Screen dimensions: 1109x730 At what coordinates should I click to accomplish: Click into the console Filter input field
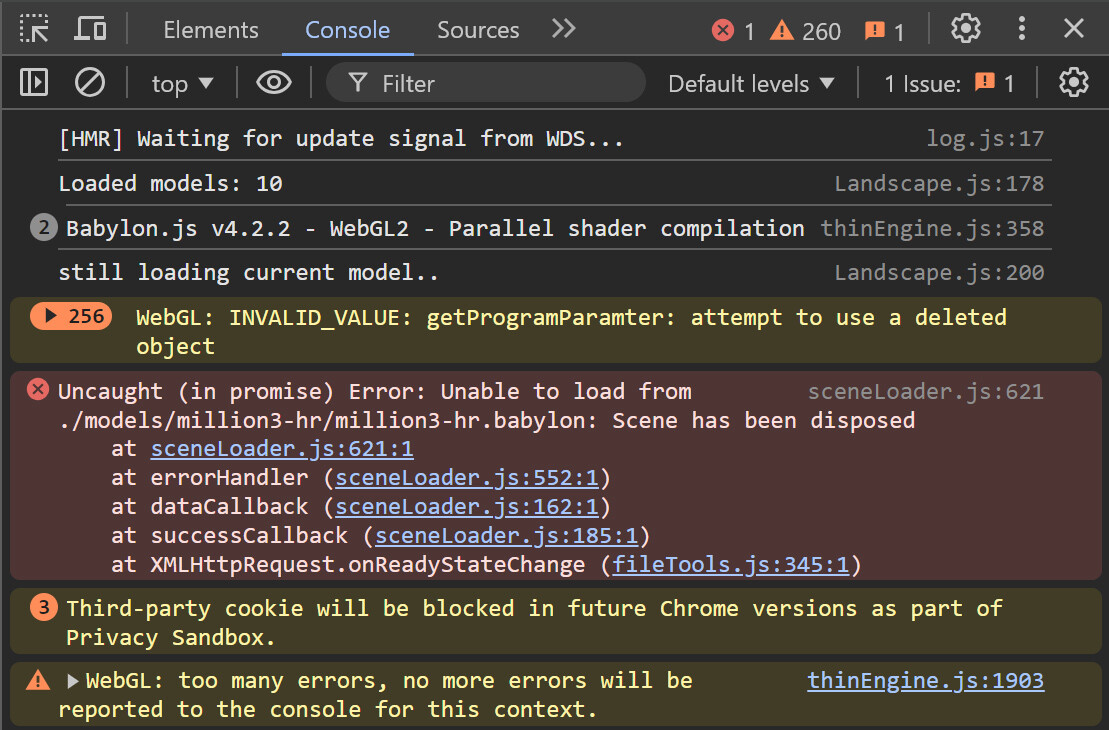tap(500, 83)
